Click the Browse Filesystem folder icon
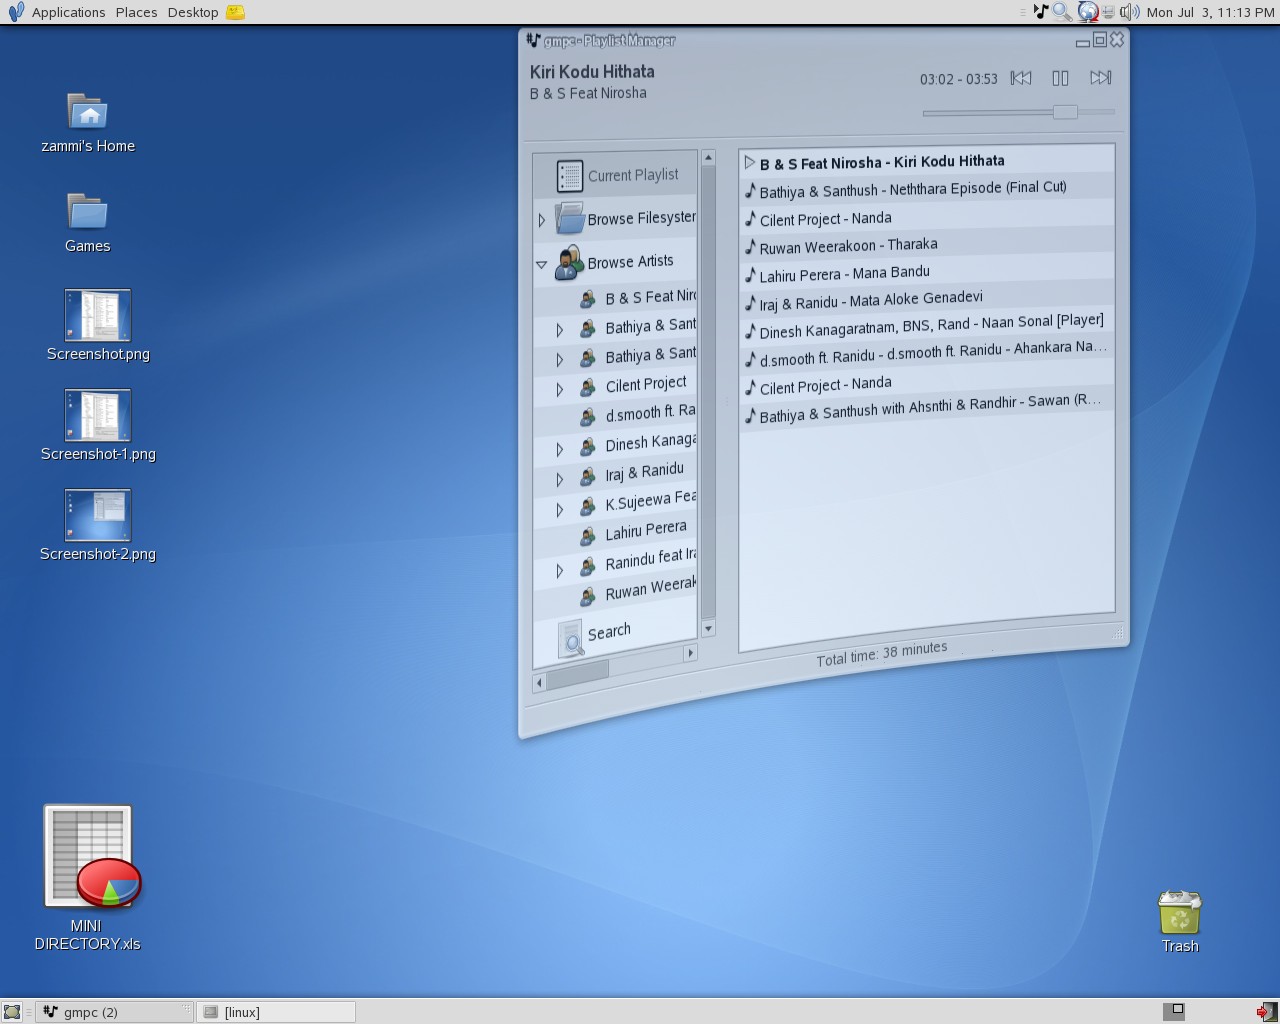Screen dimensions: 1280x1024 [x=570, y=218]
